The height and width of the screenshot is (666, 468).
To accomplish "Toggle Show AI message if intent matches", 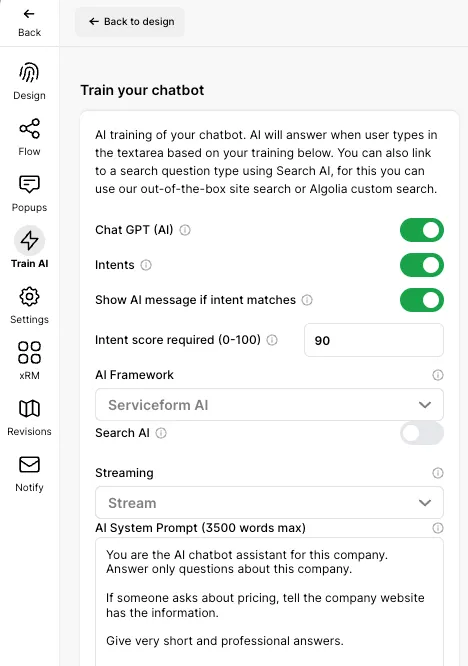I will (x=422, y=300).
